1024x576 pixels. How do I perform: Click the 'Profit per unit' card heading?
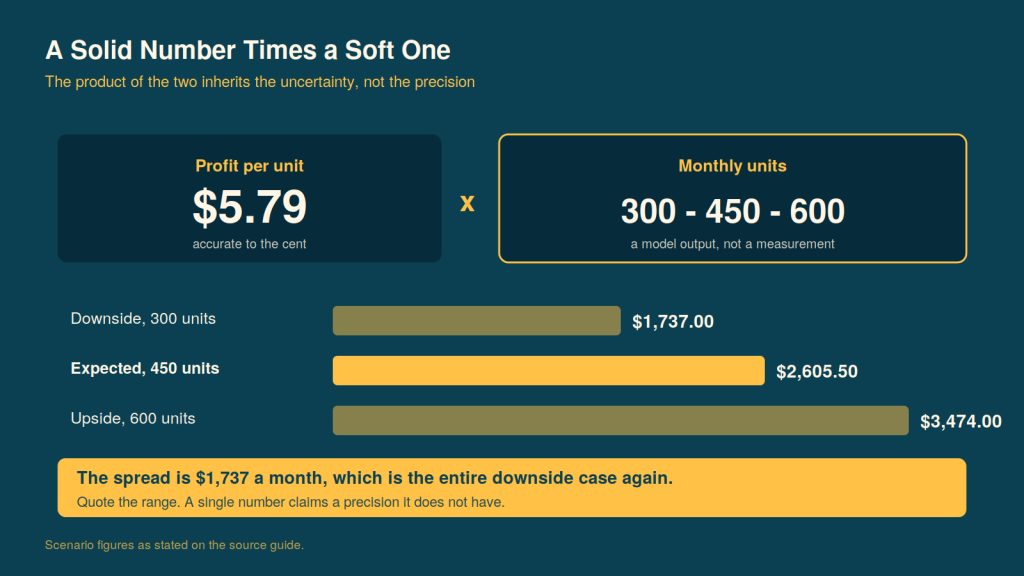pyautogui.click(x=249, y=166)
